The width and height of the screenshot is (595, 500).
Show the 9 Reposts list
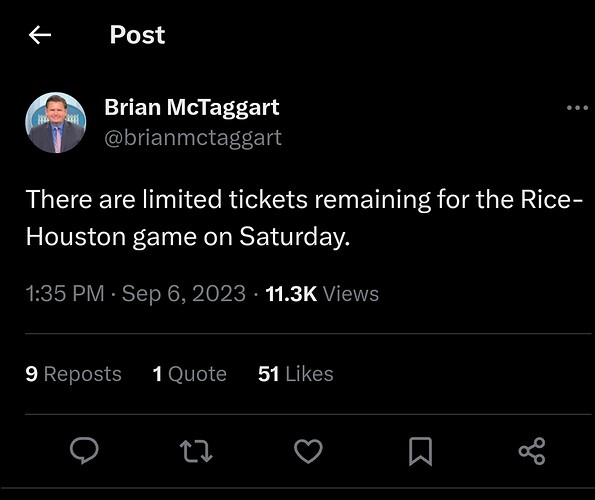pyautogui.click(x=74, y=374)
